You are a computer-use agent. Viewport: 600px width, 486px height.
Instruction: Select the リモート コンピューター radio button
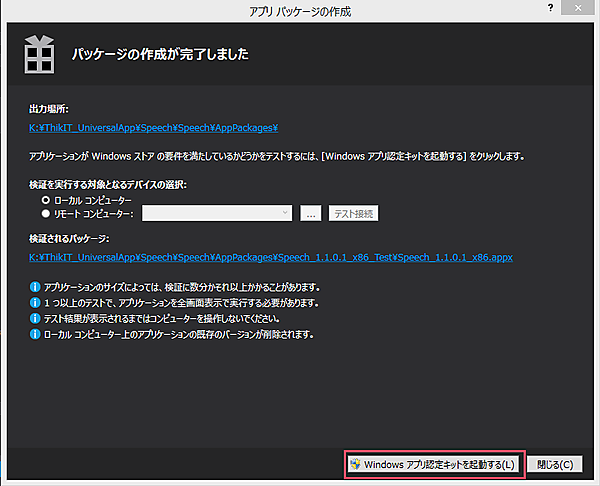coord(46,214)
